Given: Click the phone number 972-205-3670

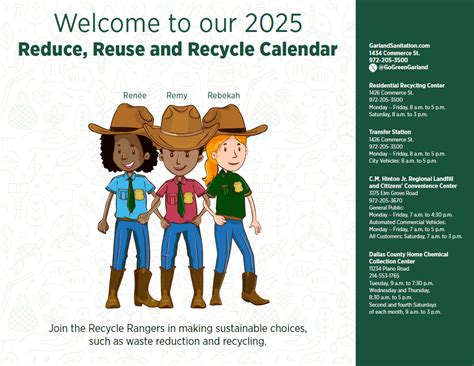Looking at the screenshot, I should coord(386,200).
